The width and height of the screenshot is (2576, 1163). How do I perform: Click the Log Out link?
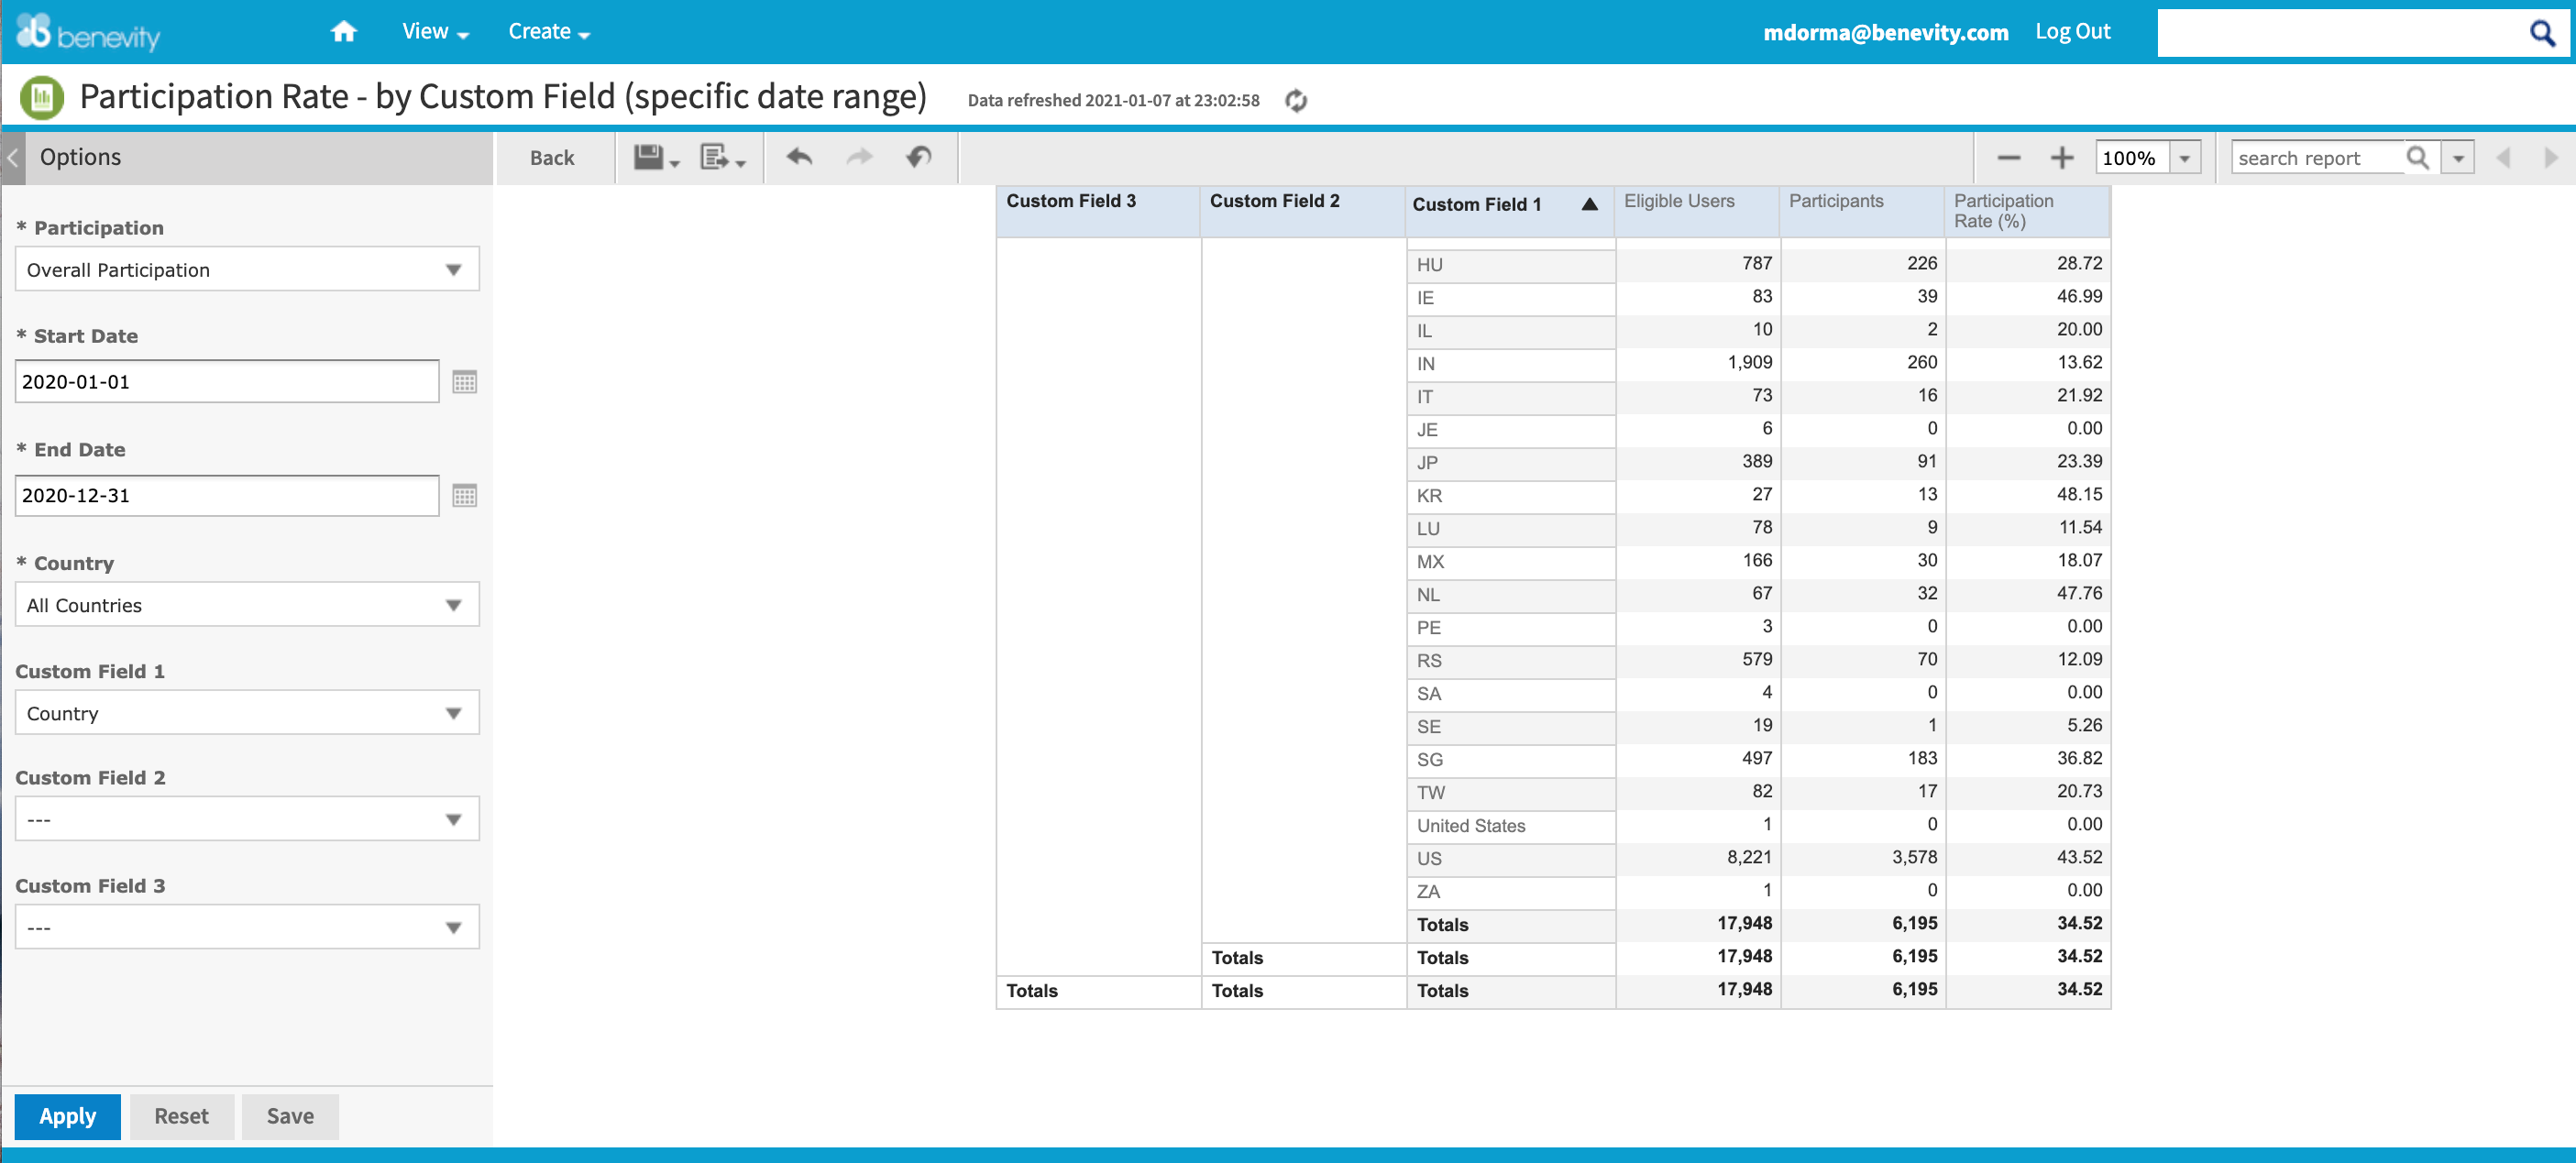coord(2072,32)
